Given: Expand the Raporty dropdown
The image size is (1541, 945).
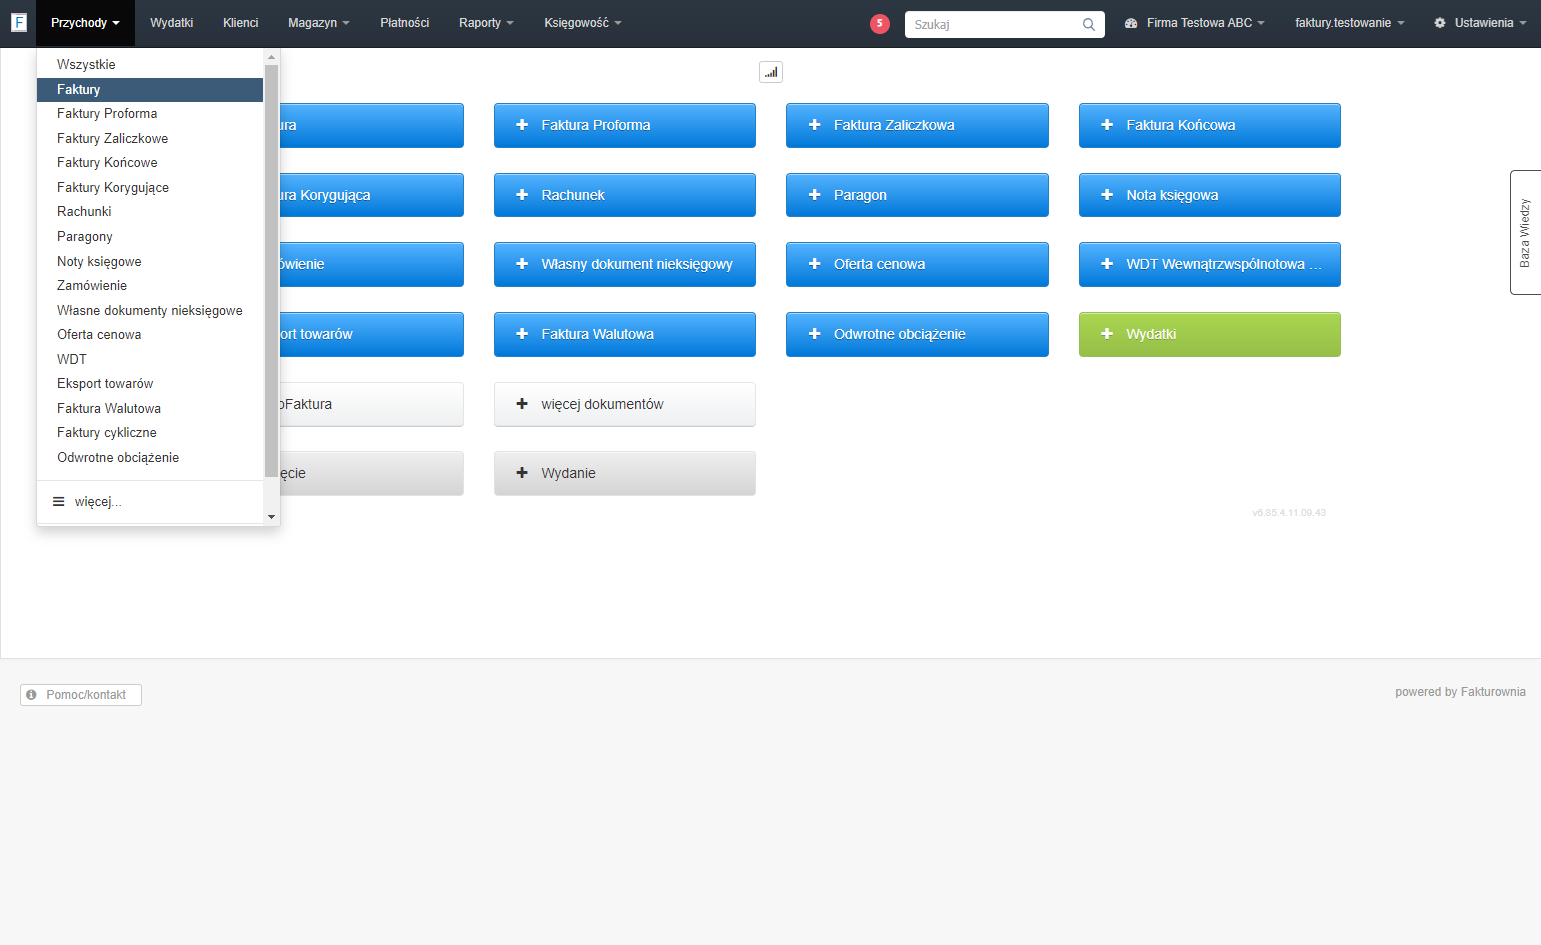Looking at the screenshot, I should pyautogui.click(x=486, y=23).
